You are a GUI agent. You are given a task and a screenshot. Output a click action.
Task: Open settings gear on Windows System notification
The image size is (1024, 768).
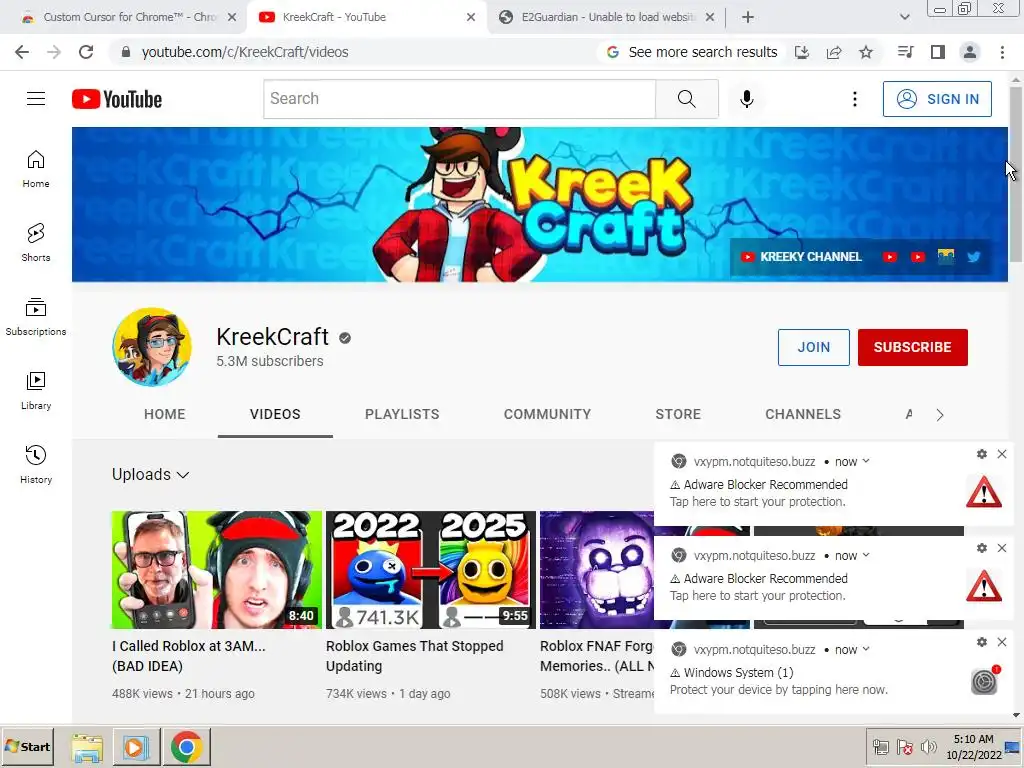tap(982, 642)
